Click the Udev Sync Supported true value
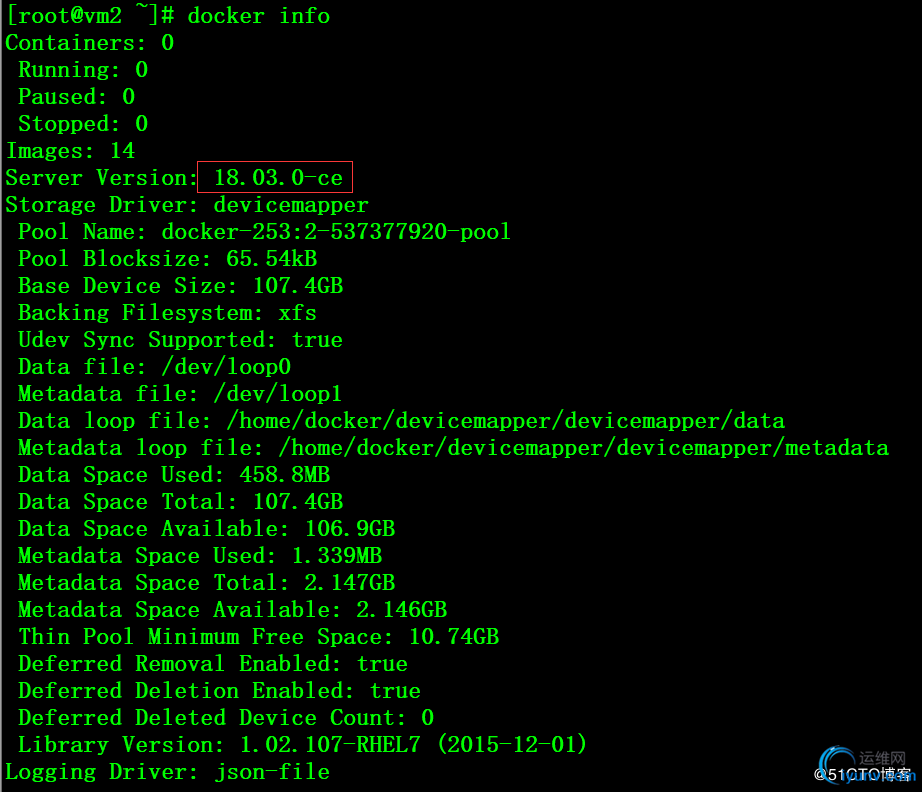Viewport: 922px width, 792px height. coord(318,340)
